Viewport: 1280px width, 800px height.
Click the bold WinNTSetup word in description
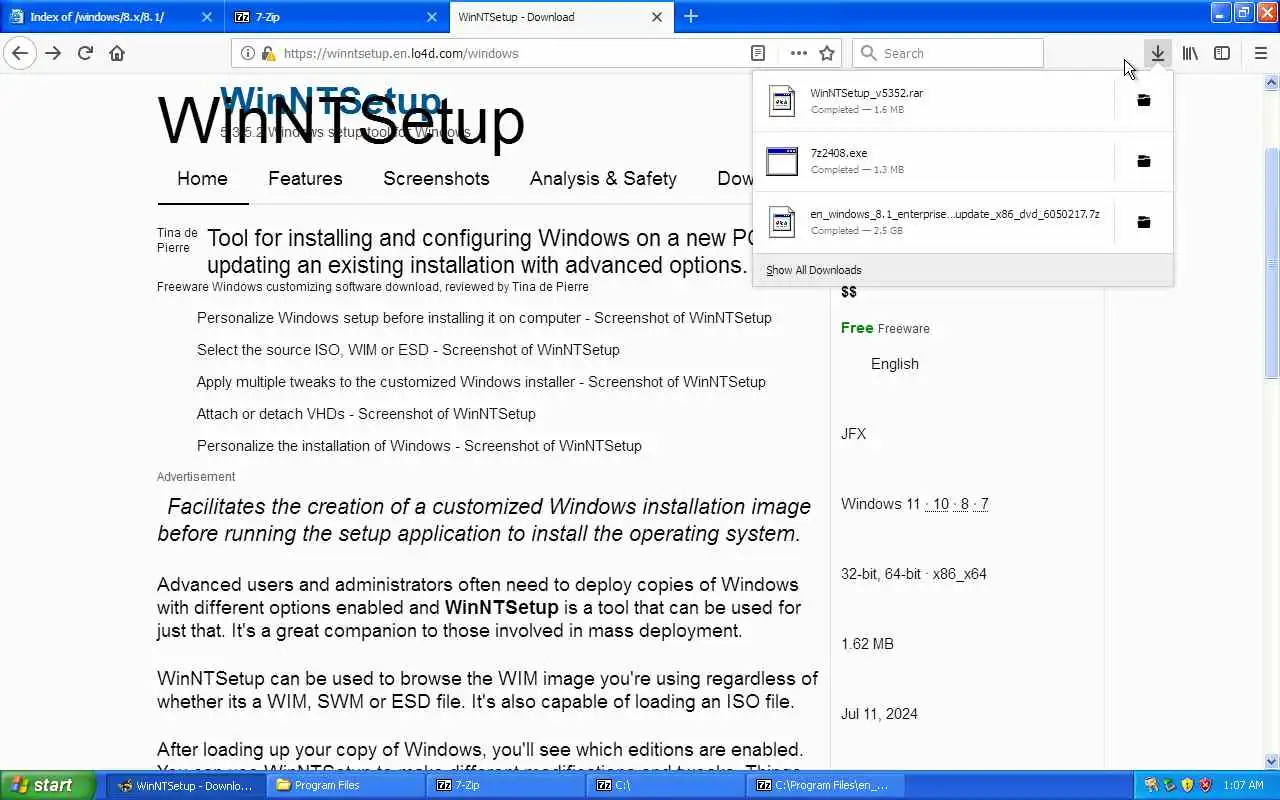pos(501,608)
